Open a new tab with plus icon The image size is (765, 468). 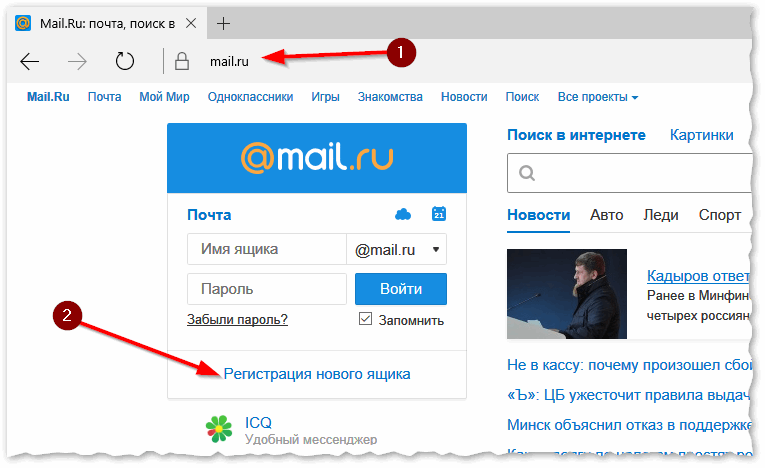223,23
